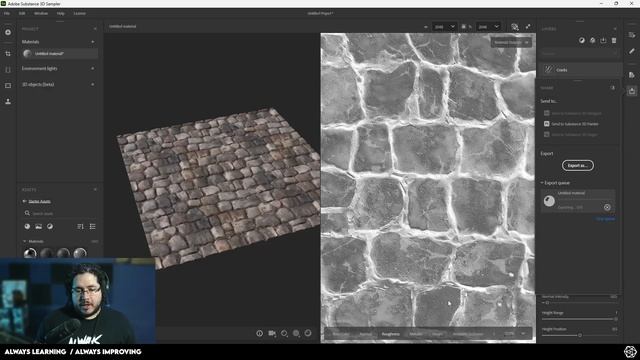Image resolution: width=640 pixels, height=360 pixels.
Task: Delete layer with the trash icon
Action: (x=614, y=40)
